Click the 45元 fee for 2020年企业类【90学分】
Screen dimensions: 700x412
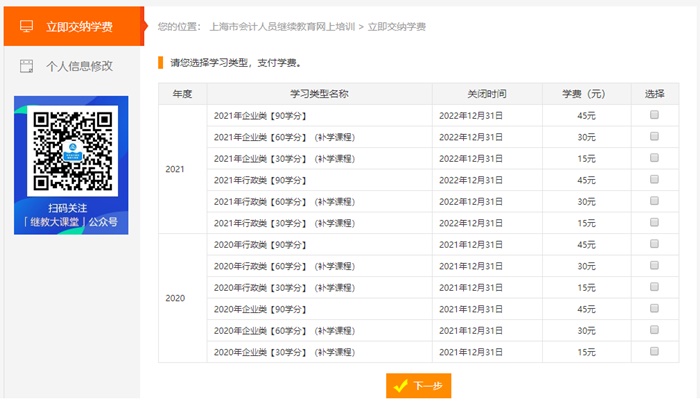(586, 309)
